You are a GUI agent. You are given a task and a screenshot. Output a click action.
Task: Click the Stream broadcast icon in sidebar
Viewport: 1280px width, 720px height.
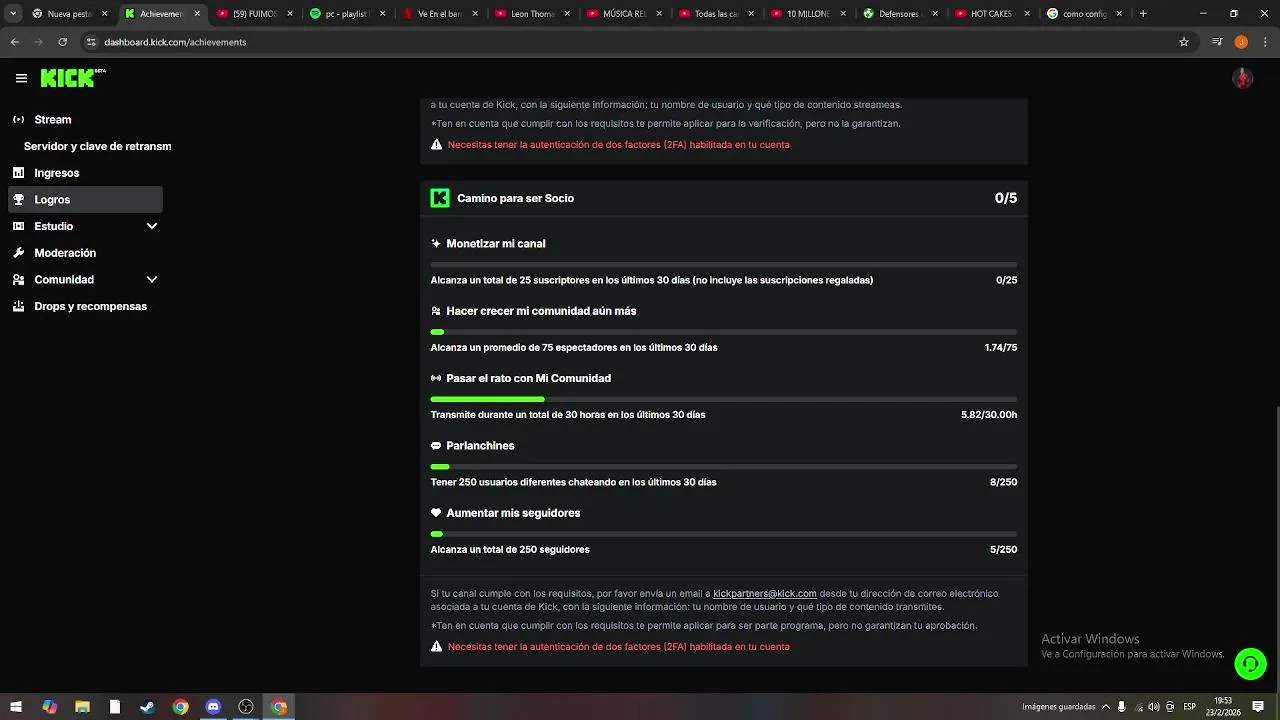[x=18, y=119]
